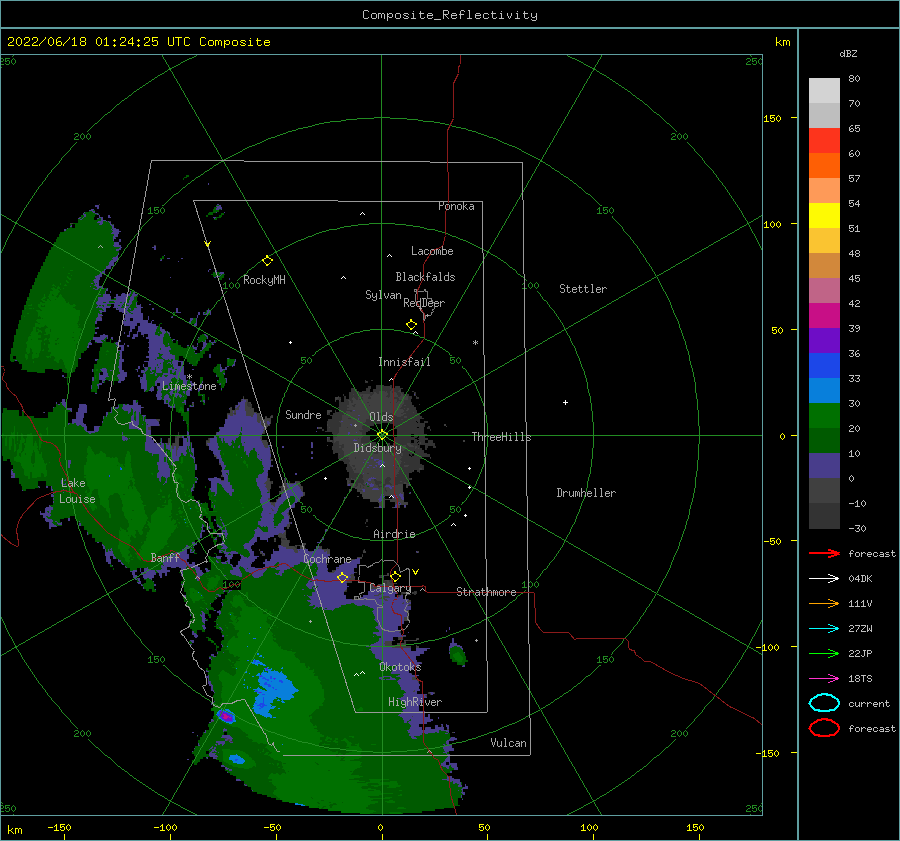The height and width of the screenshot is (841, 900).
Task: Click the yellow diamond marker above Calgary
Action: click(x=395, y=576)
